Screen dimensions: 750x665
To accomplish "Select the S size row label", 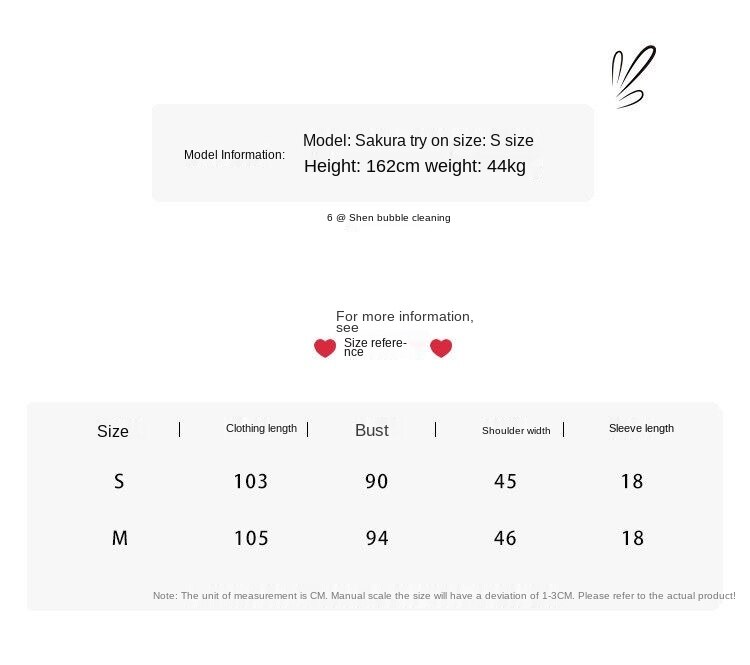I will click(x=119, y=482).
